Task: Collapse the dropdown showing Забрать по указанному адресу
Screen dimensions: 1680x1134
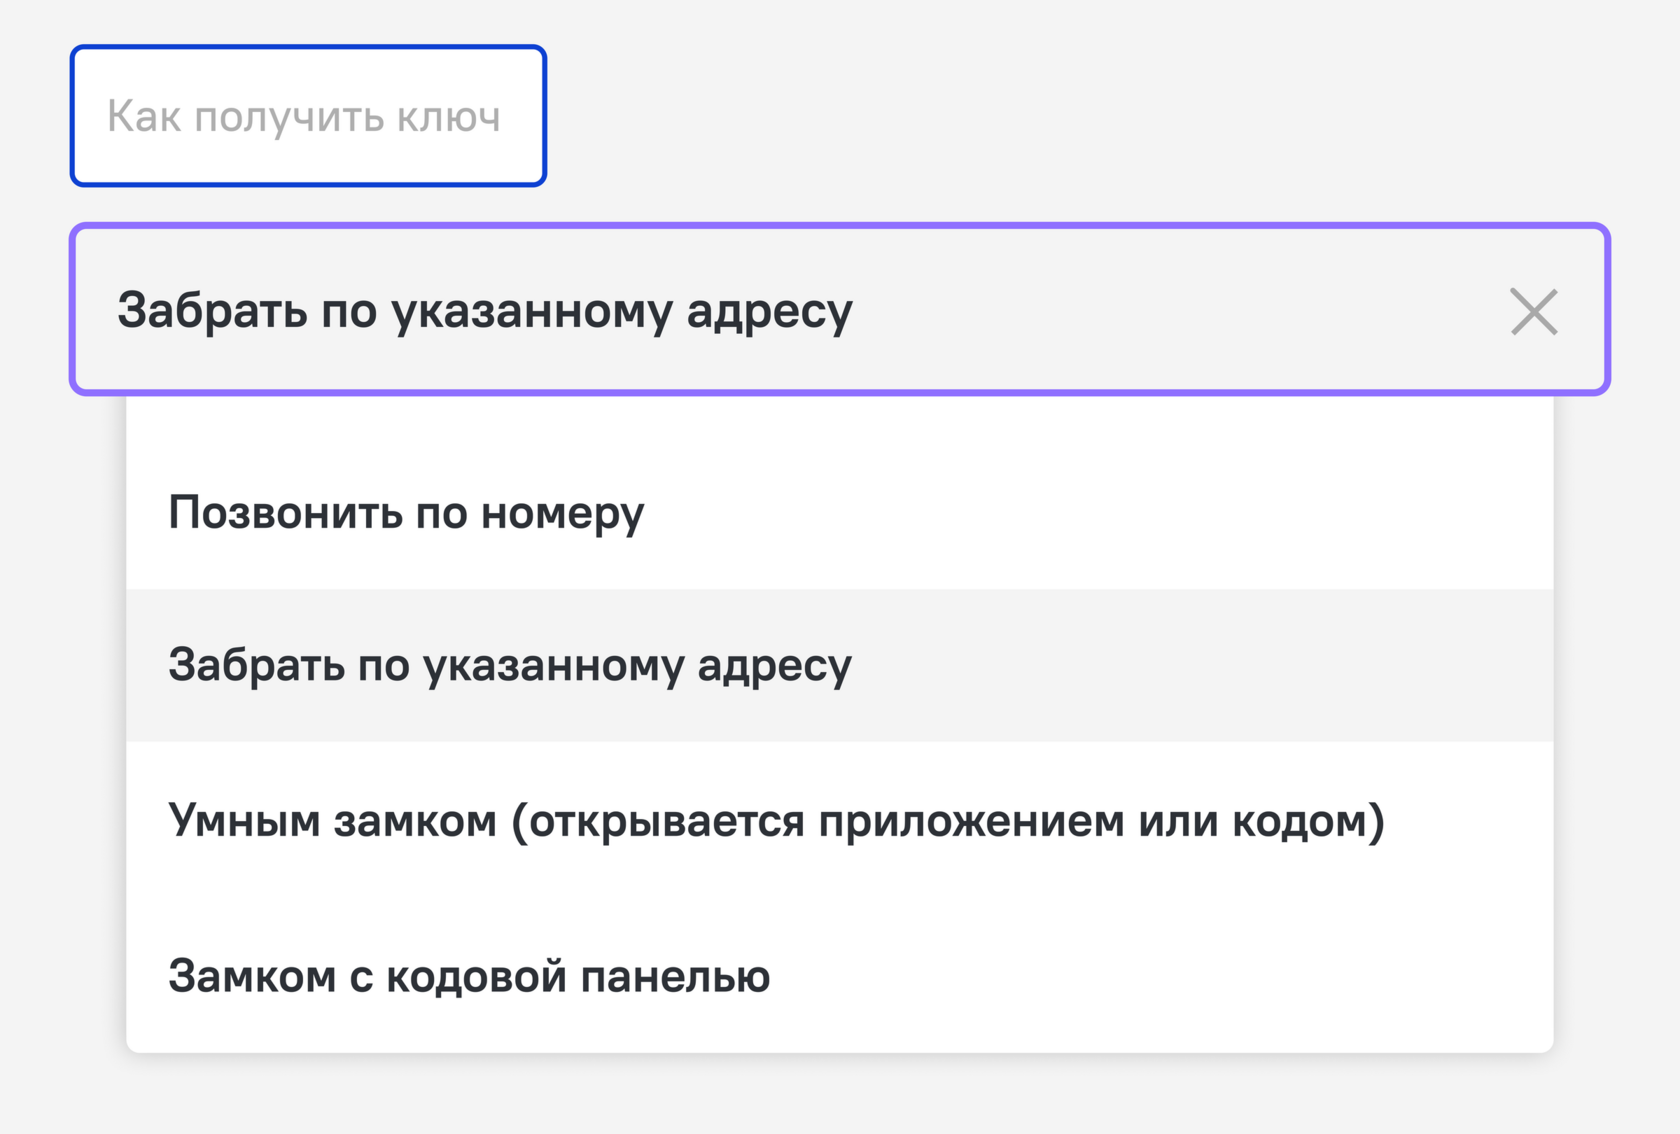Action: coord(840,309)
